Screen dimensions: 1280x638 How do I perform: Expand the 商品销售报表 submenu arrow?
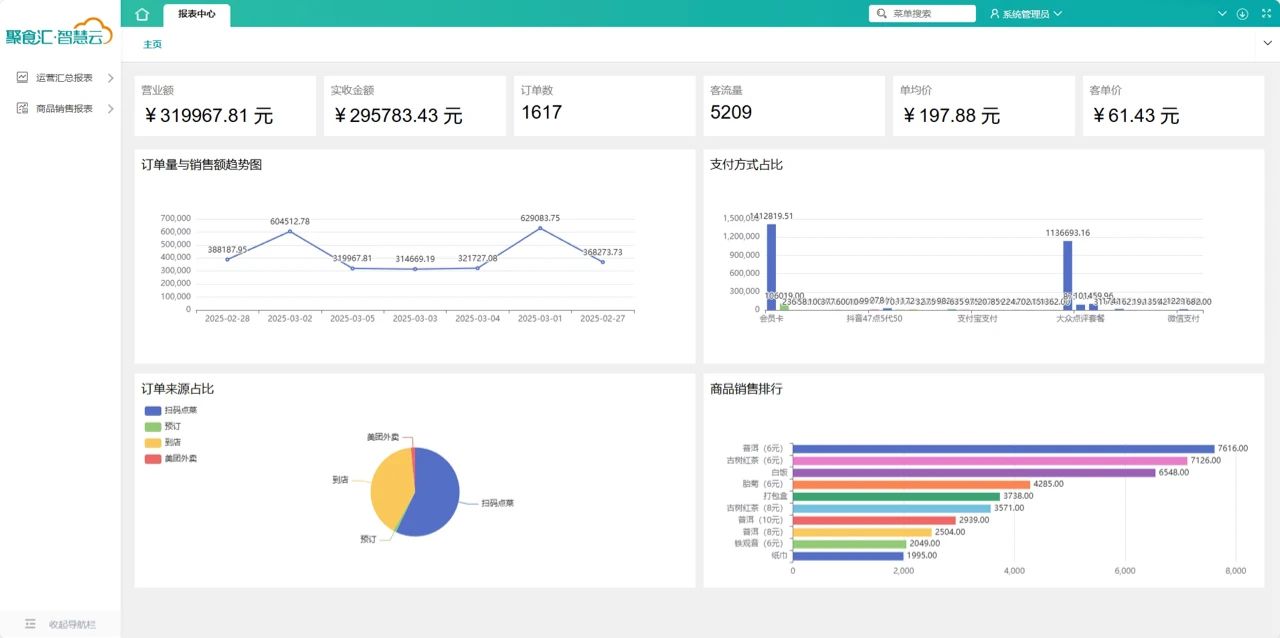tap(110, 108)
